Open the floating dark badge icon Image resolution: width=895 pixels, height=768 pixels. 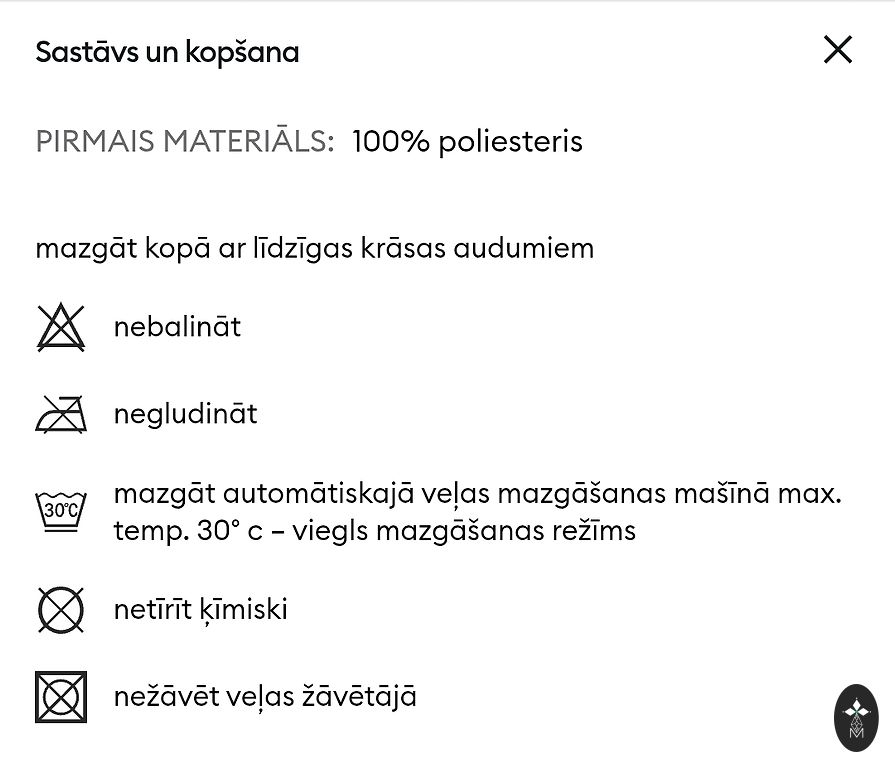tap(856, 717)
